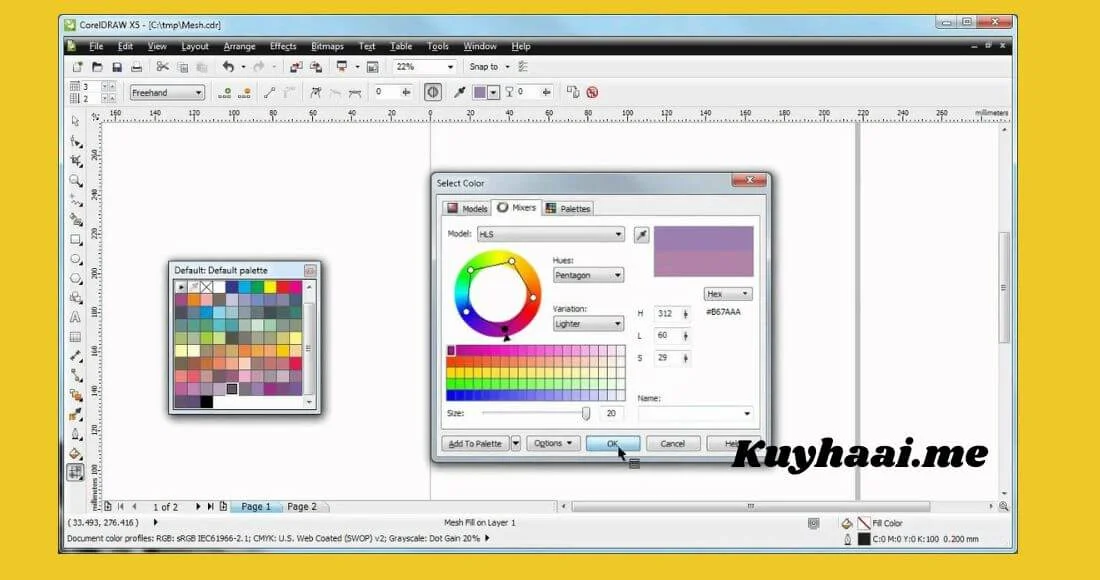Screen dimensions: 1100x580
Task: Select the Crop tool
Action: click(x=76, y=161)
